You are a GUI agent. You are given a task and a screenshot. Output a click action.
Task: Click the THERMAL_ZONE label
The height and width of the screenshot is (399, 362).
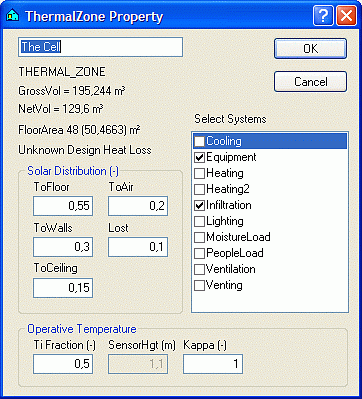(62, 72)
